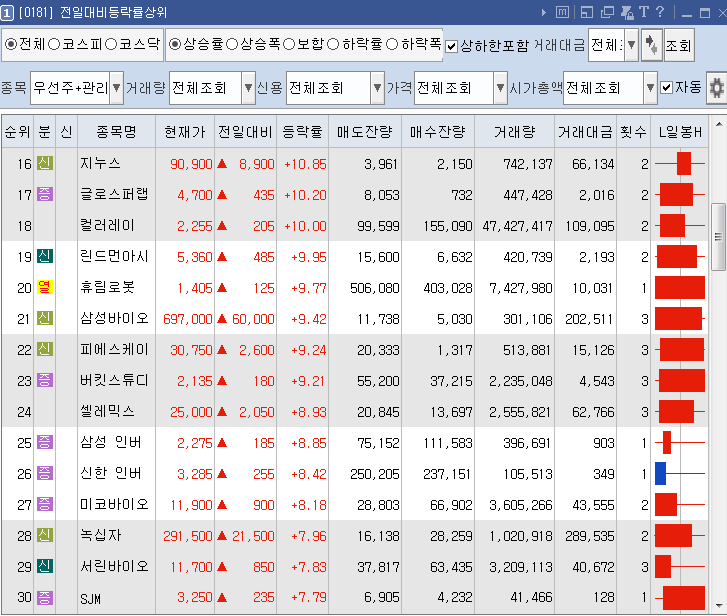
Task: Click the 조회 search button
Action: 679,45
